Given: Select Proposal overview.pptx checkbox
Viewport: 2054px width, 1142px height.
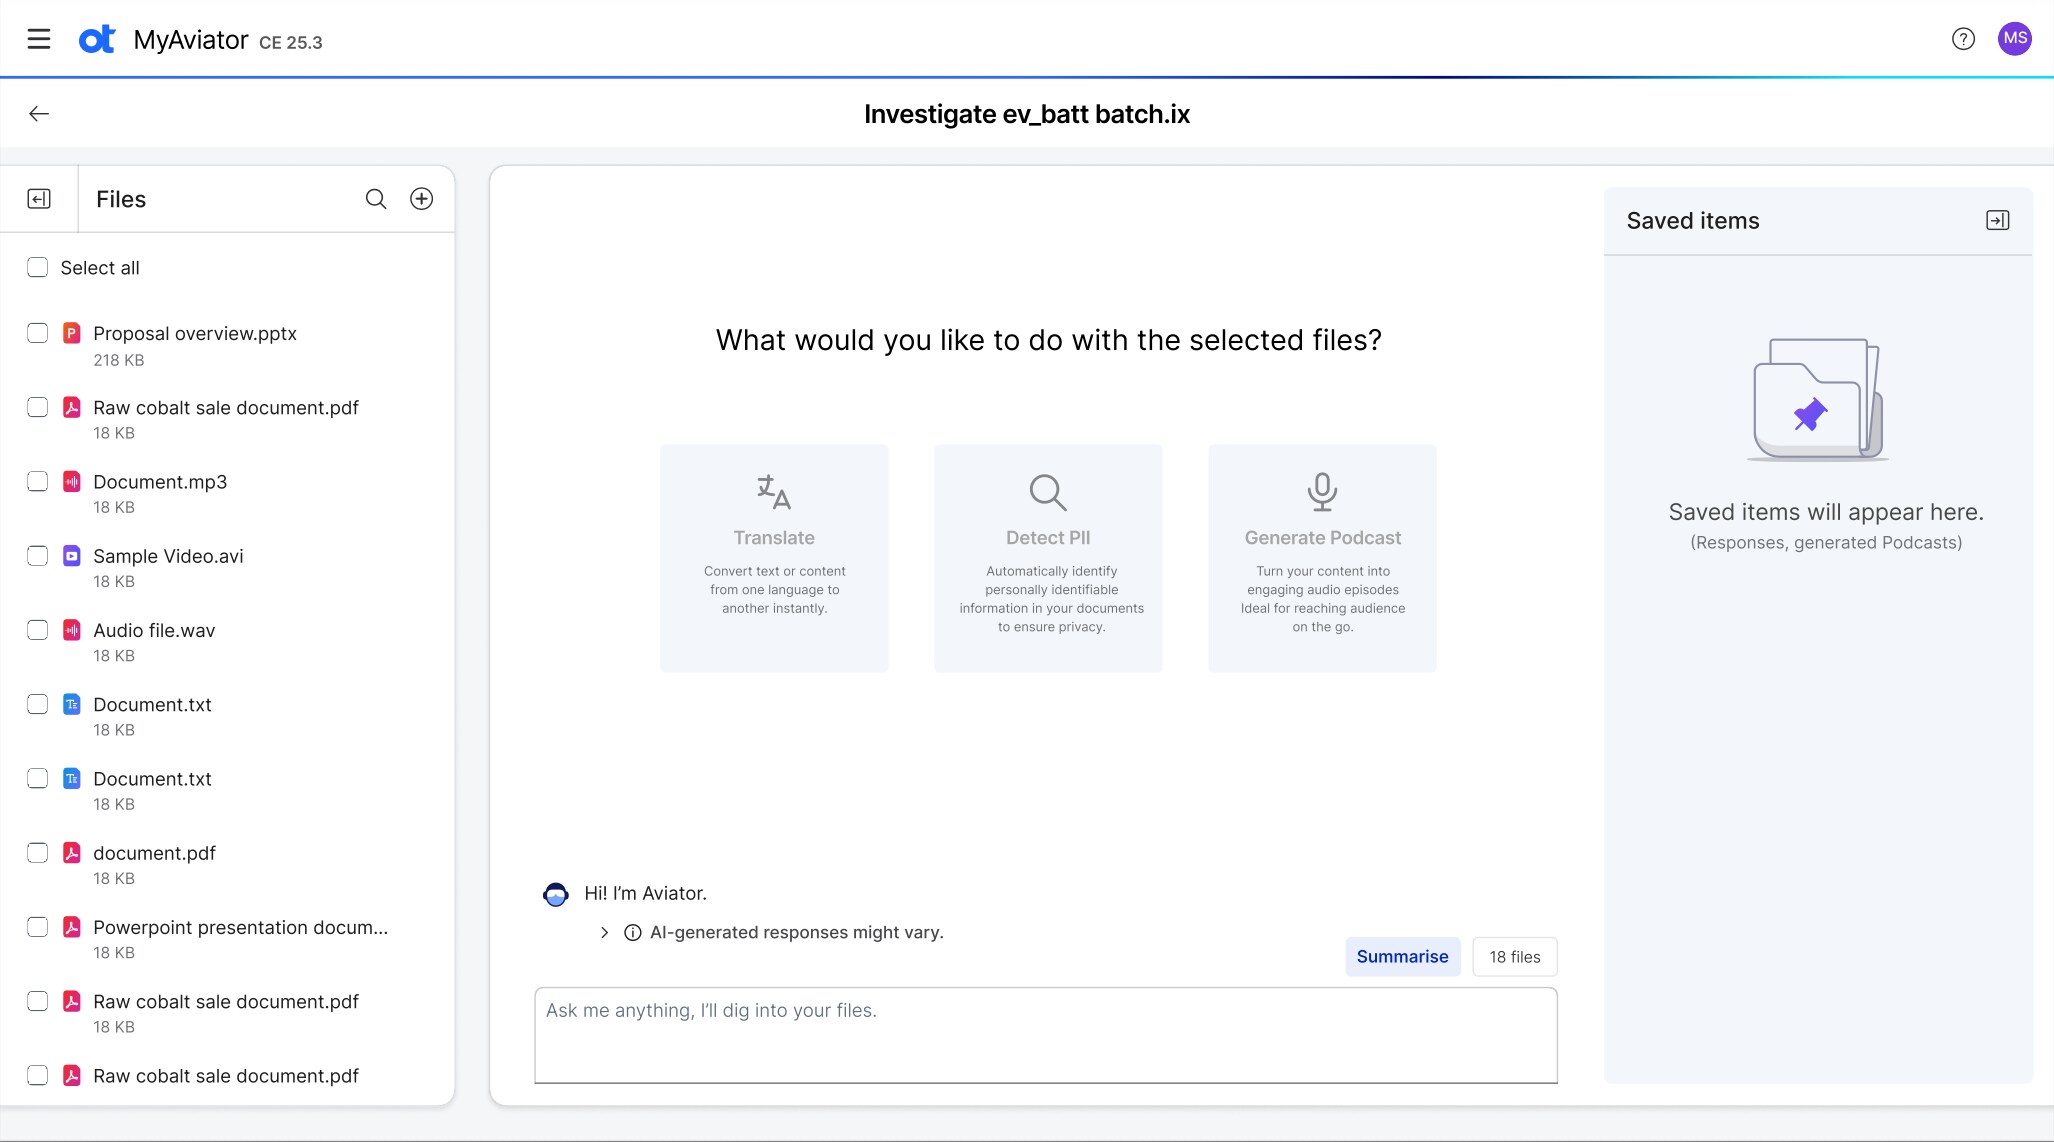Looking at the screenshot, I should [38, 333].
